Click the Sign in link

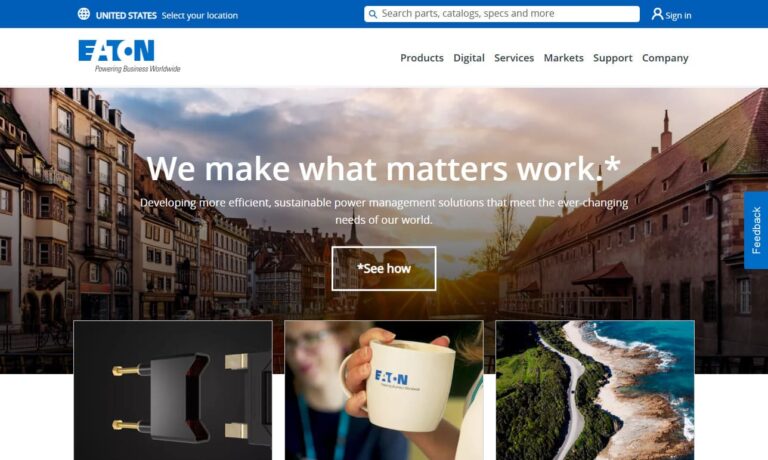(x=678, y=15)
